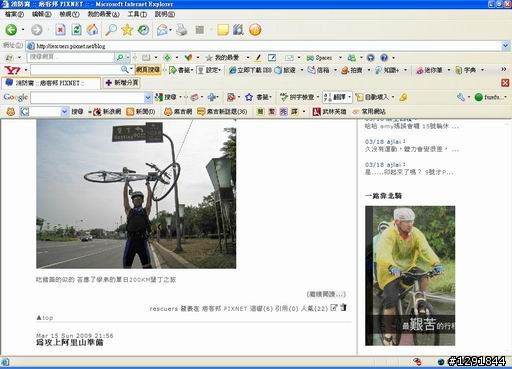The height and width of the screenshot is (369, 512).
Task: Click the green magnifier search button in Live toolbar
Action: (x=120, y=58)
